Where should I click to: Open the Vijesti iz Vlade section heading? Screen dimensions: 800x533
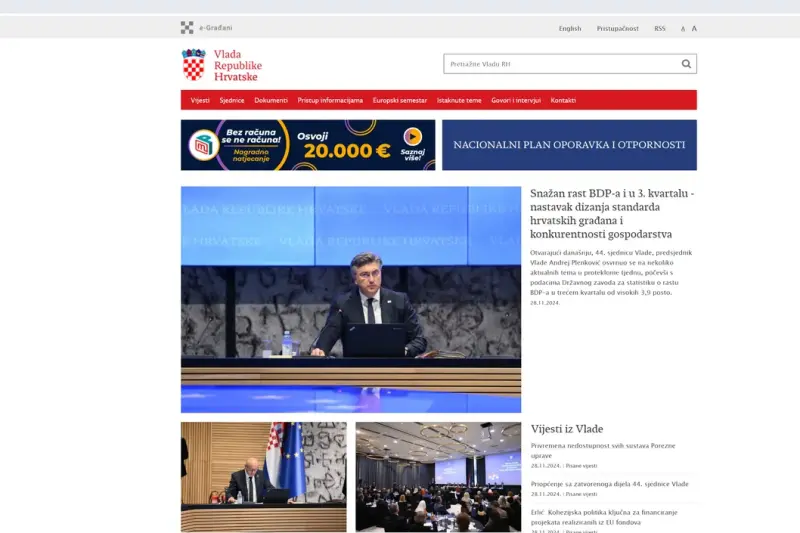click(567, 429)
